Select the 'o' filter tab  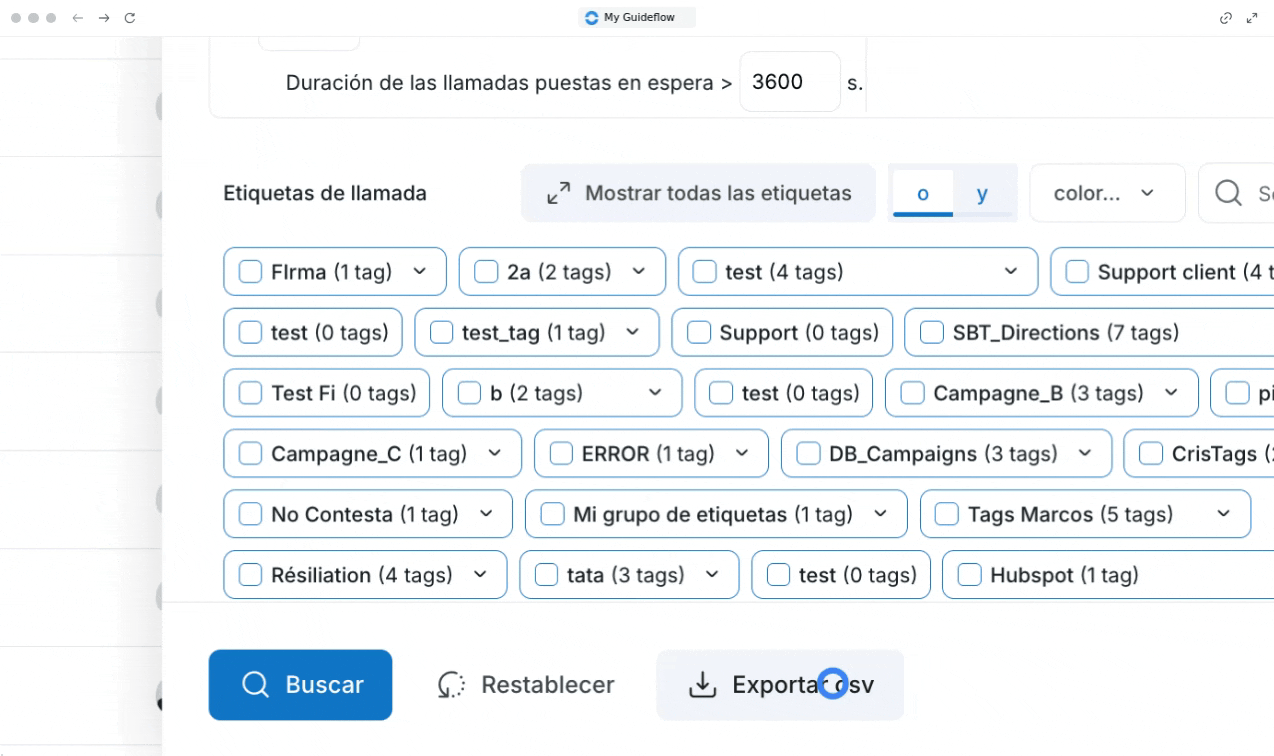(922, 194)
